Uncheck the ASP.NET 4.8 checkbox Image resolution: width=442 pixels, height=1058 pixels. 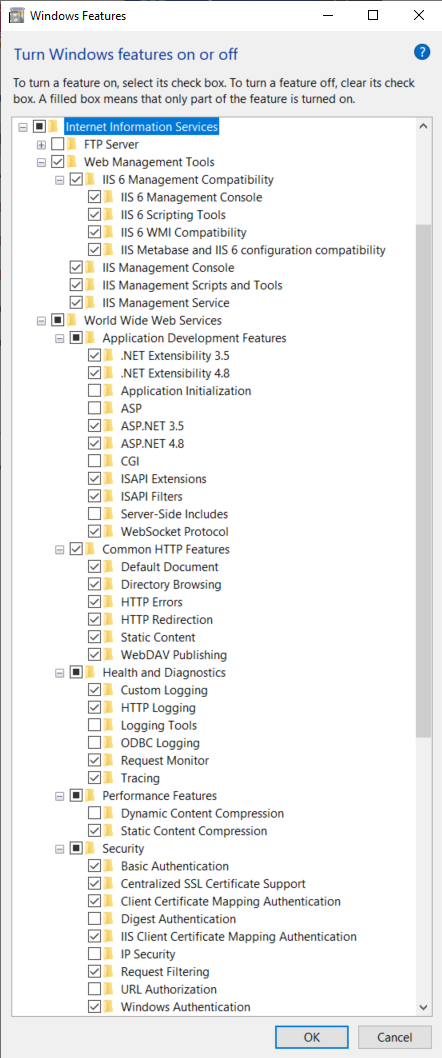(94, 444)
